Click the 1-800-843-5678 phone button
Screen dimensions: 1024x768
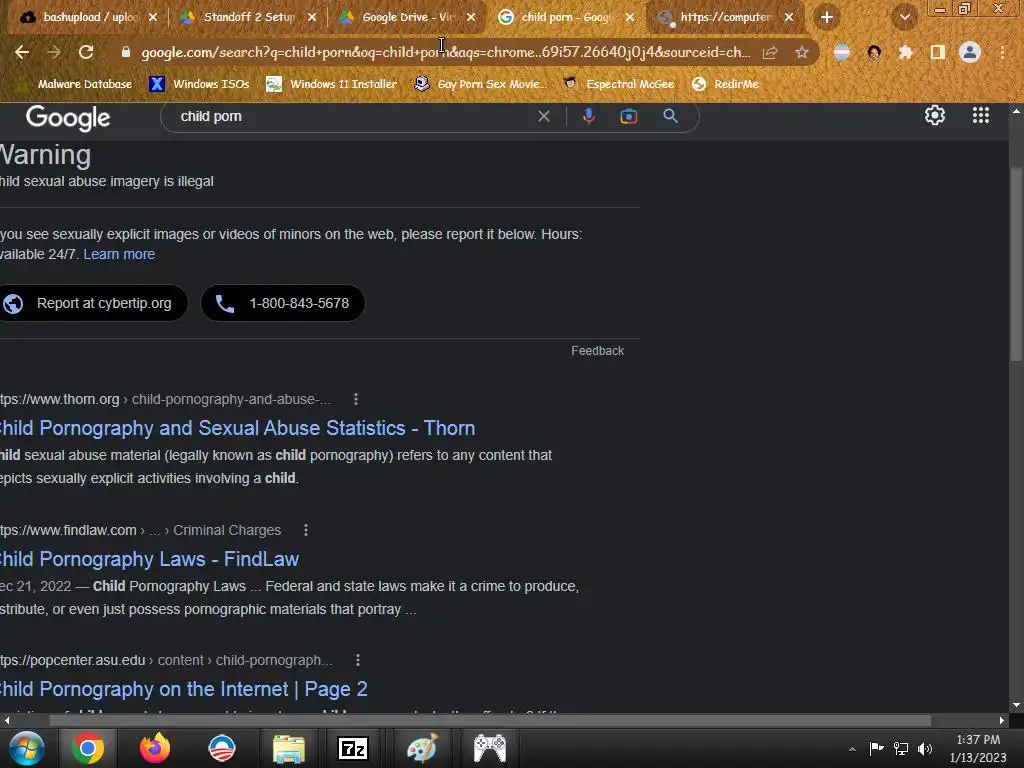point(283,303)
